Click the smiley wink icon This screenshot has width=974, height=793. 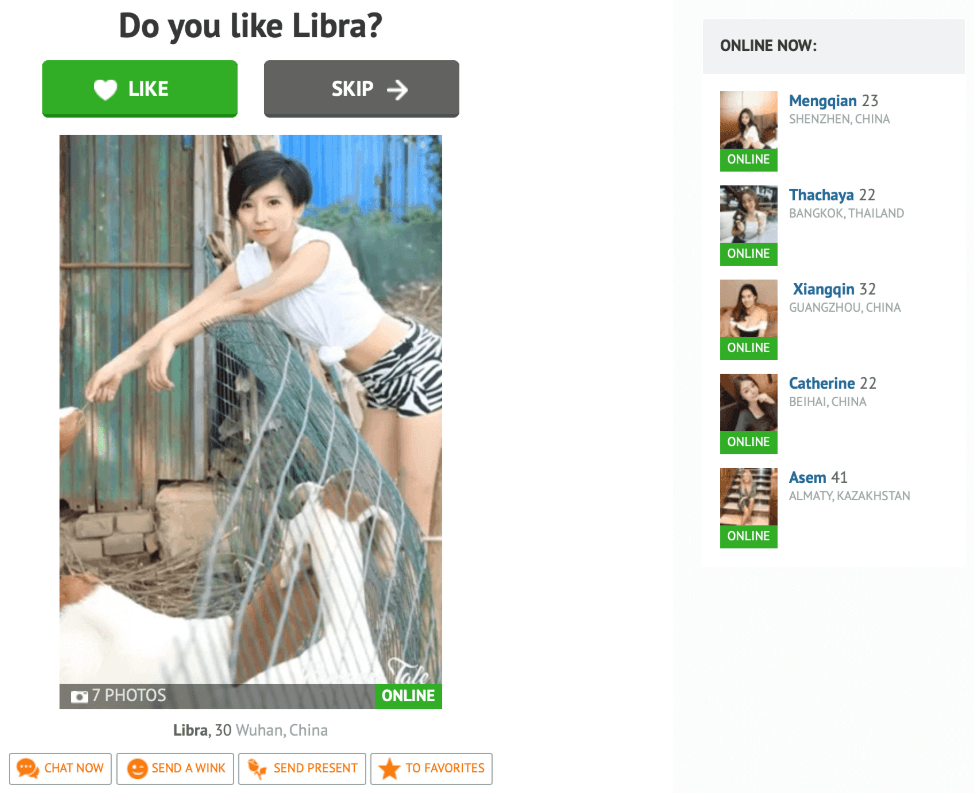(137, 769)
